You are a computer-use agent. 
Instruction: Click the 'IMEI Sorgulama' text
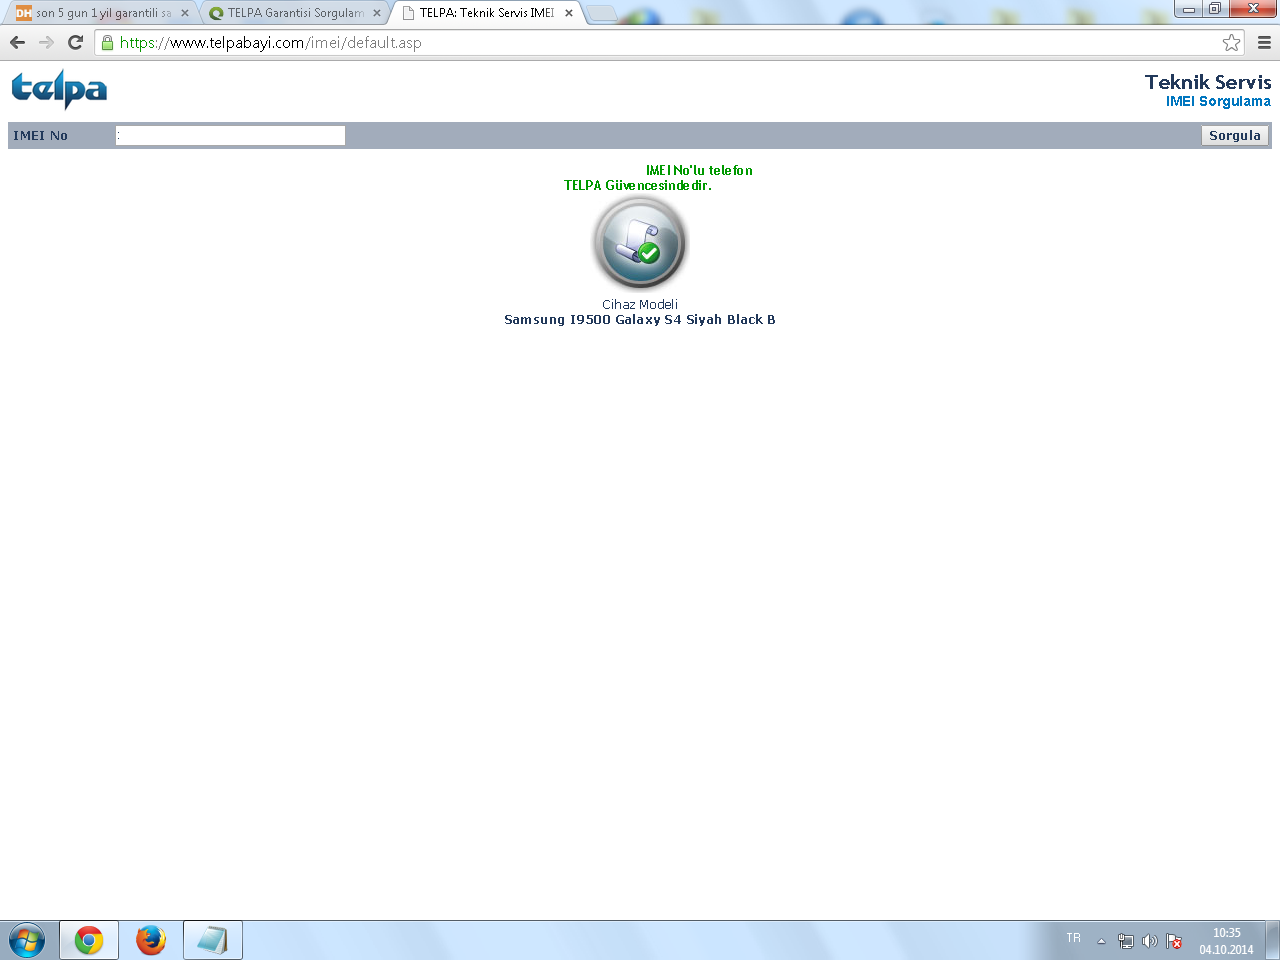1218,101
